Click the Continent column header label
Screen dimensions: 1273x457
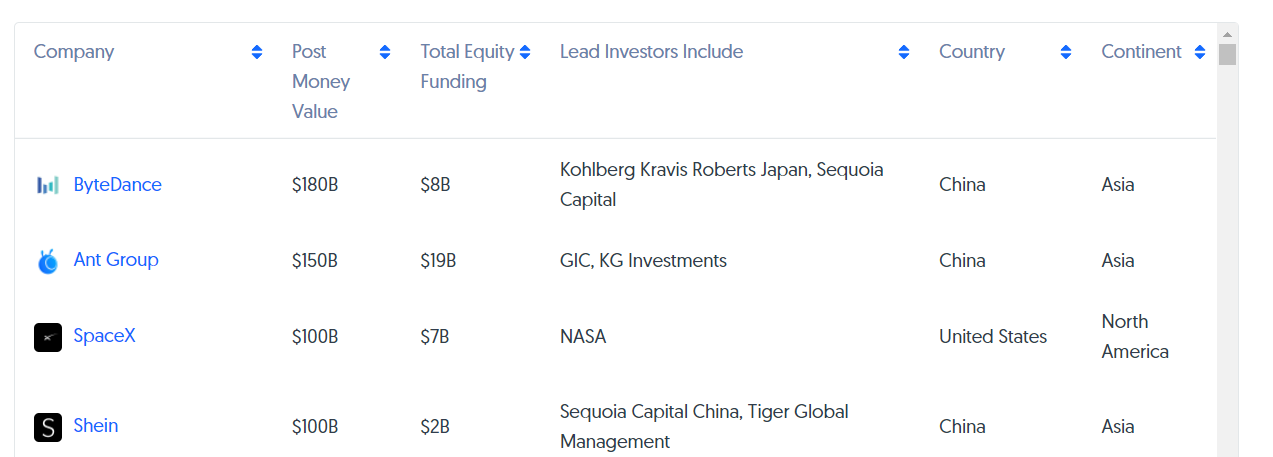coord(1141,52)
